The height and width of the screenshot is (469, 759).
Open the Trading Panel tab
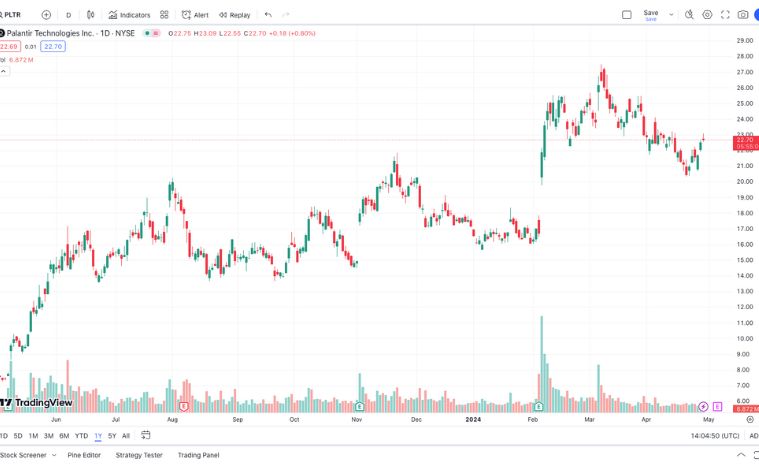point(198,455)
